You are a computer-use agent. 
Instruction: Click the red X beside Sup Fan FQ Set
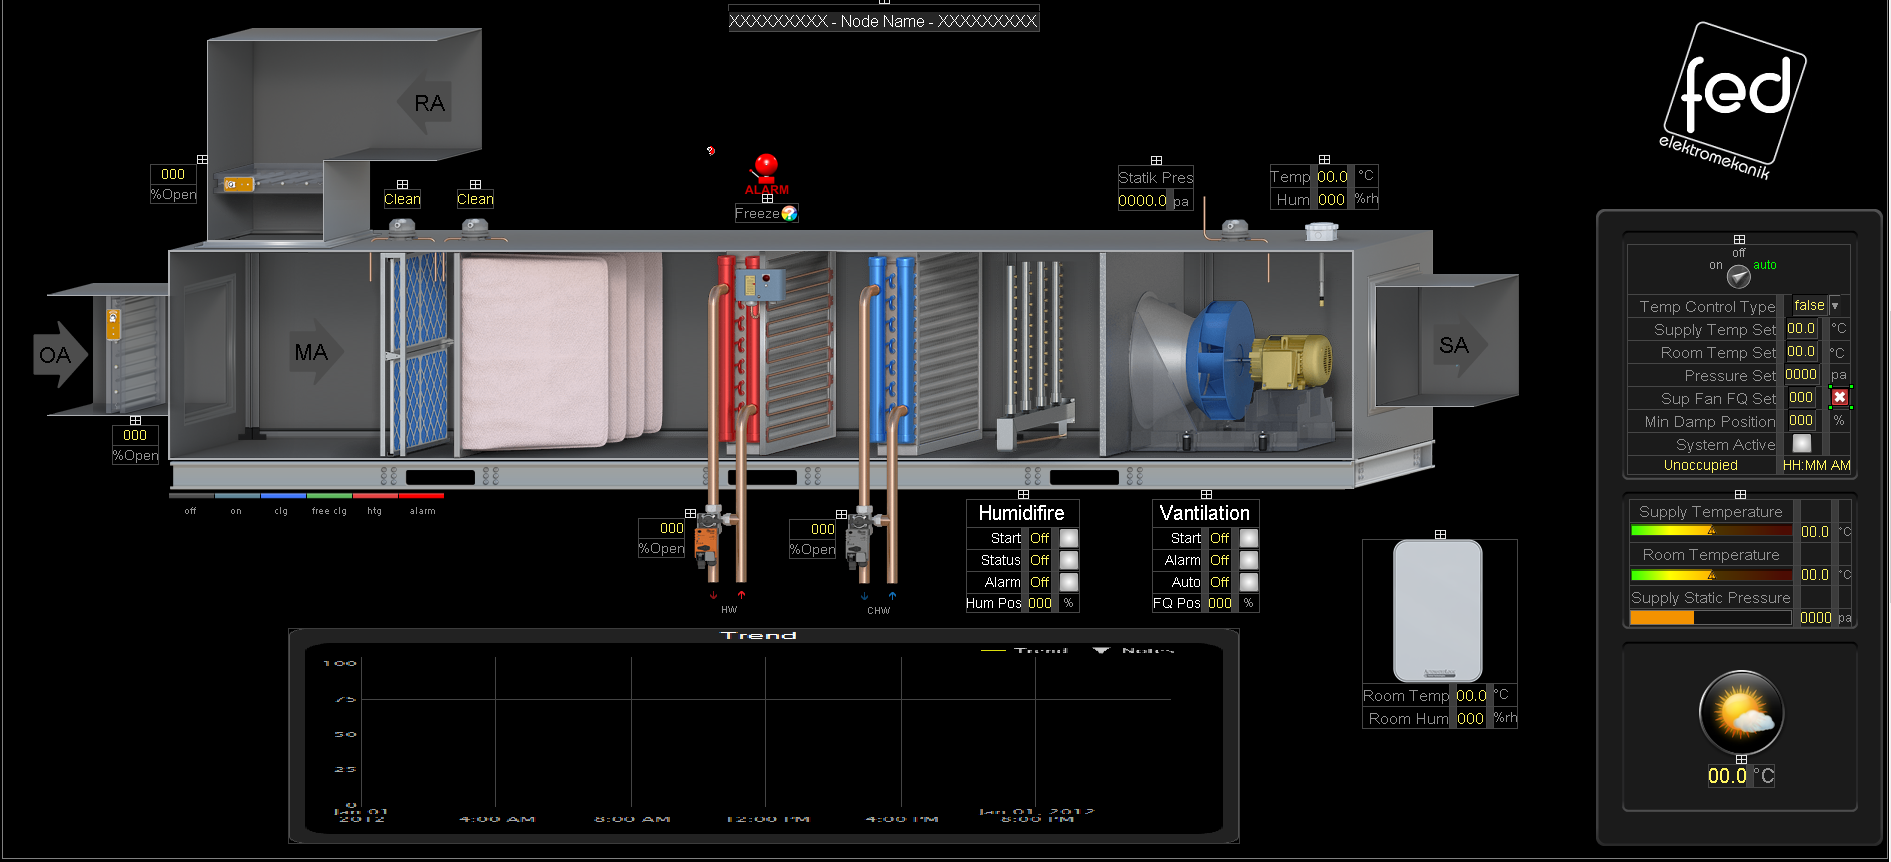tap(1839, 397)
